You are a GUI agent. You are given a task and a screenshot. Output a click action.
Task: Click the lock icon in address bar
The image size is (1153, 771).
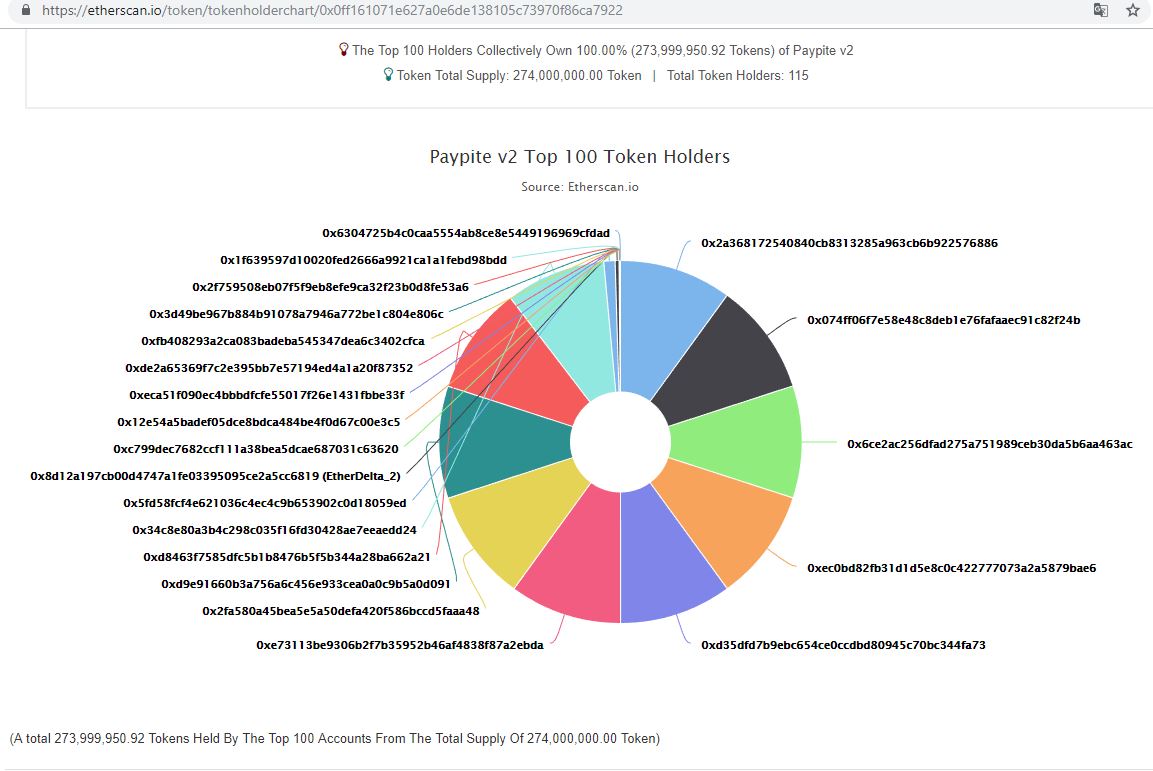coord(26,10)
